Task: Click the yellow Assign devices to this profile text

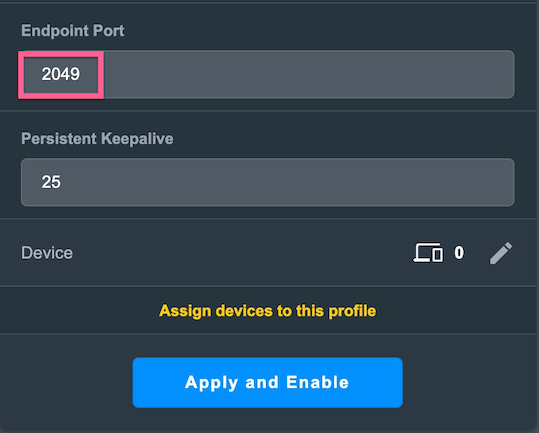Action: click(267, 311)
